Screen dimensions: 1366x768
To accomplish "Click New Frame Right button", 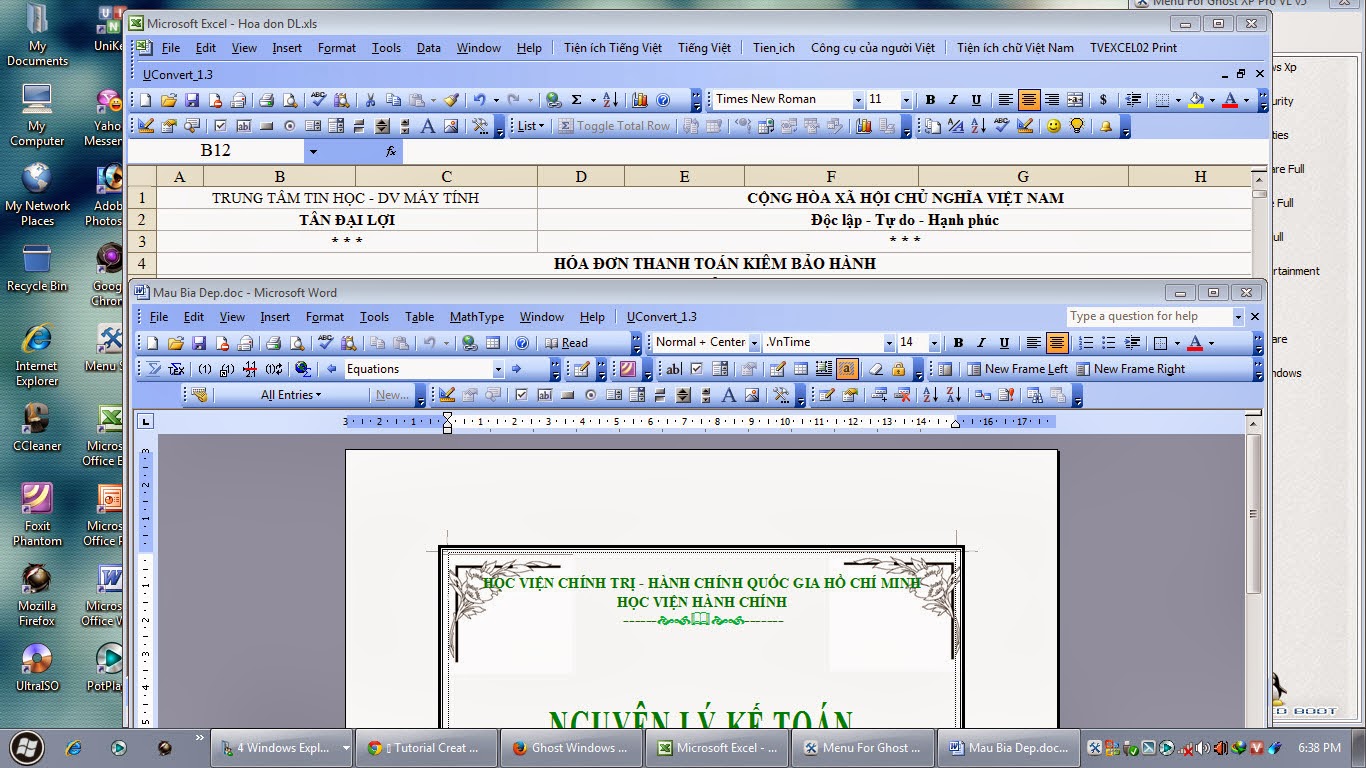I will (x=1130, y=369).
